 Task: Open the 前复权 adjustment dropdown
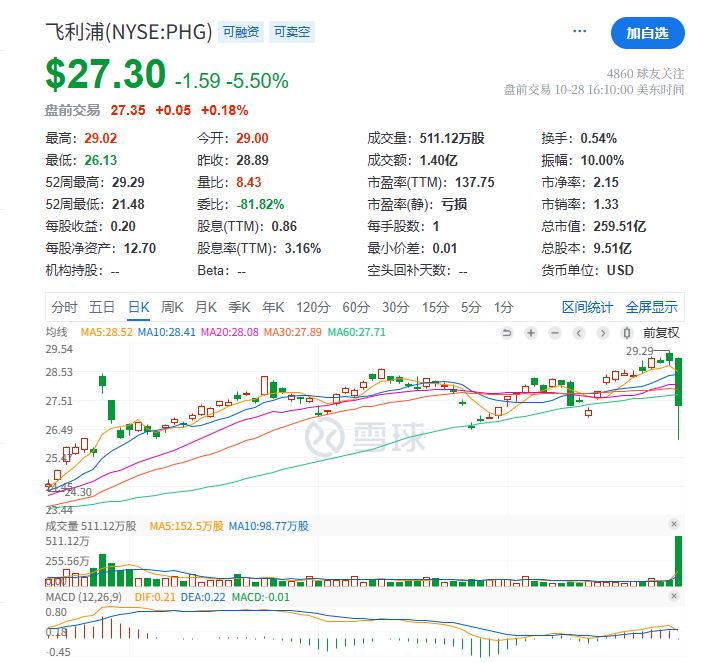click(660, 333)
